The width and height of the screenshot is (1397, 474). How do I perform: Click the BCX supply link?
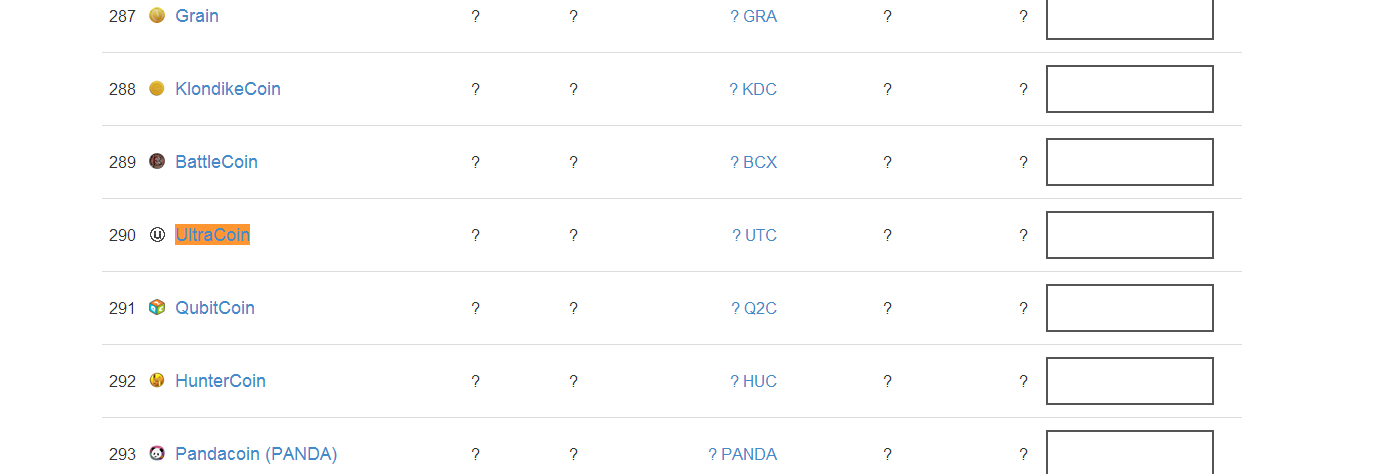pyautogui.click(x=754, y=162)
